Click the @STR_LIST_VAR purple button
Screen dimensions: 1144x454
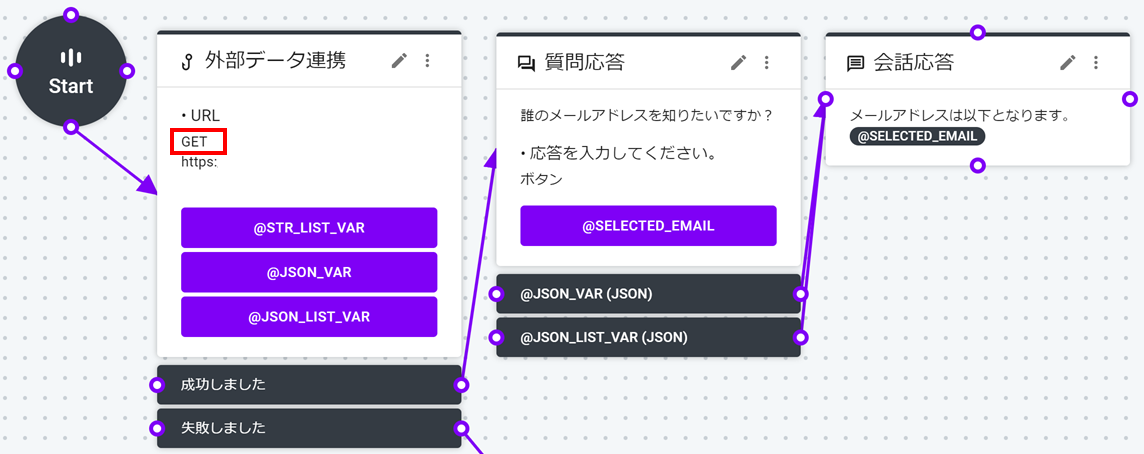[309, 228]
